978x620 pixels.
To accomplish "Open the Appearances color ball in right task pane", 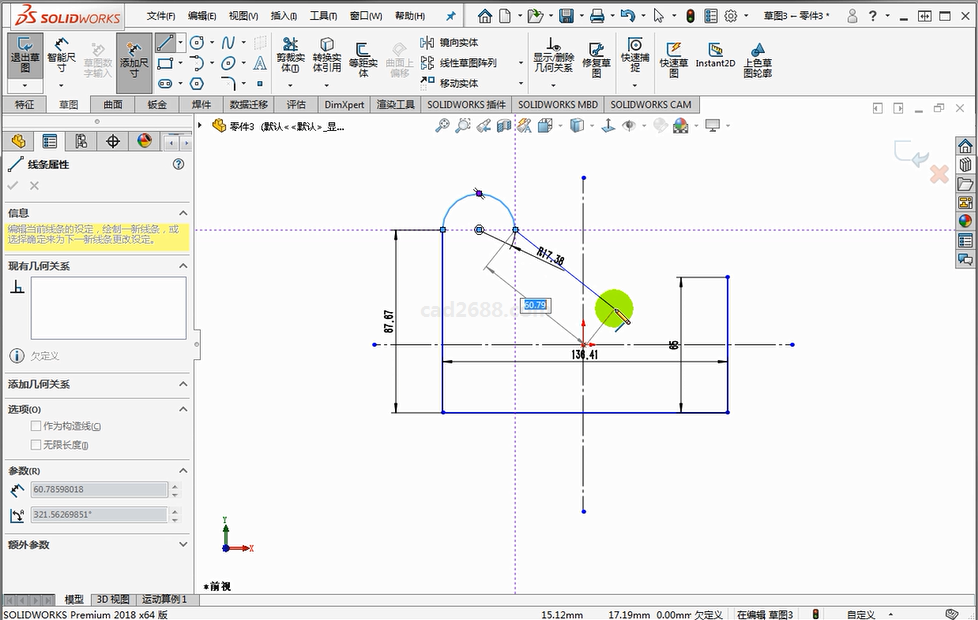I will coord(965,221).
